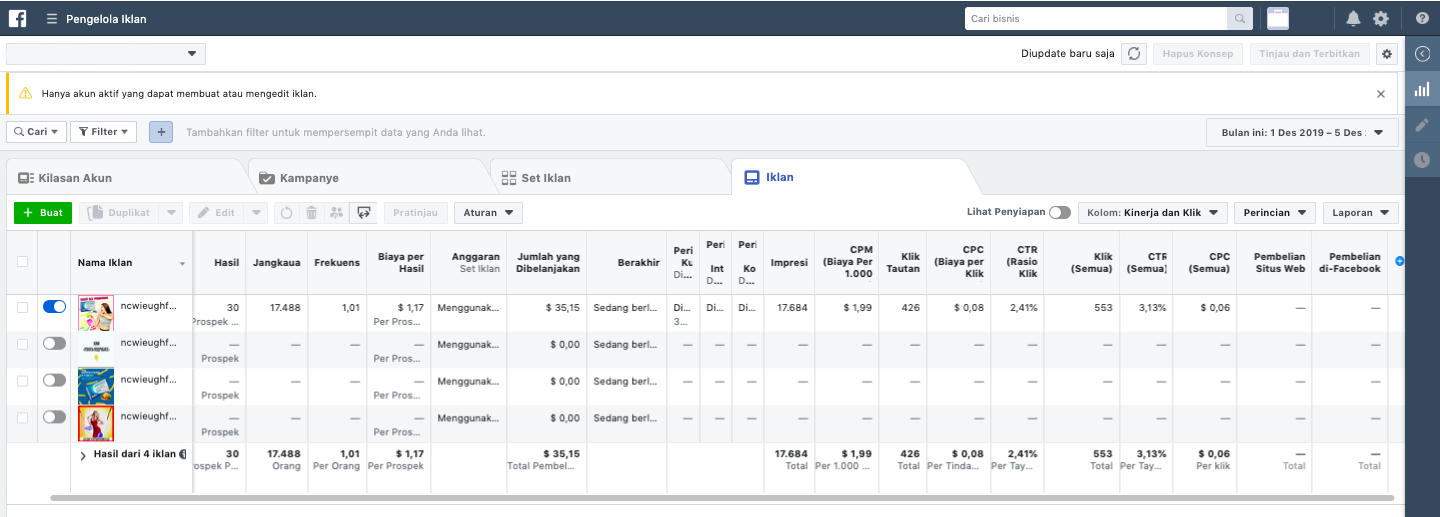
Task: Click the Facebook logo icon
Action: [x=17, y=18]
